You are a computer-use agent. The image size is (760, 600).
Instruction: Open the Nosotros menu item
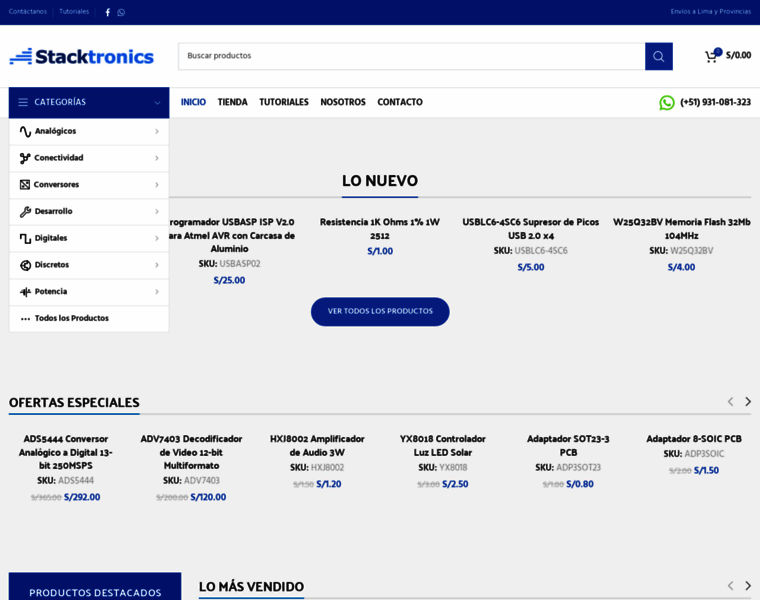[x=343, y=102]
